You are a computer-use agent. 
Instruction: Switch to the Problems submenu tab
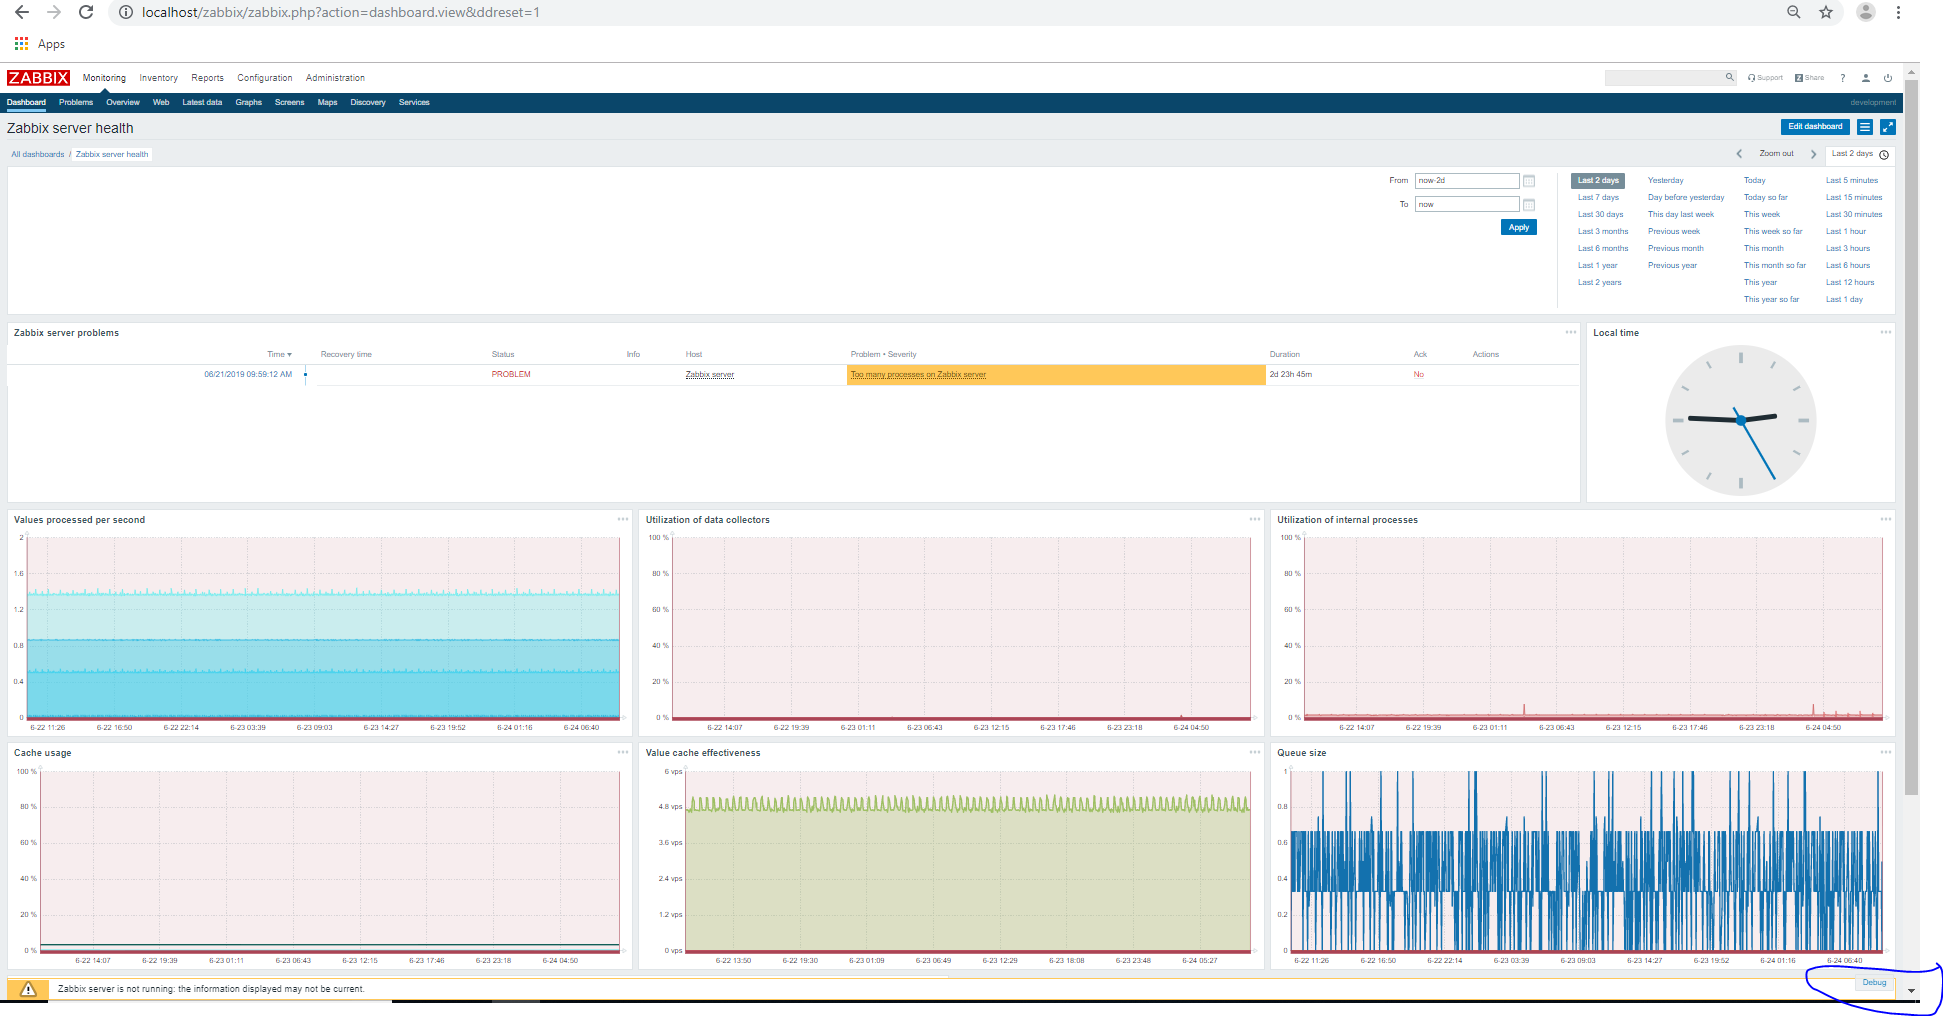pos(76,102)
